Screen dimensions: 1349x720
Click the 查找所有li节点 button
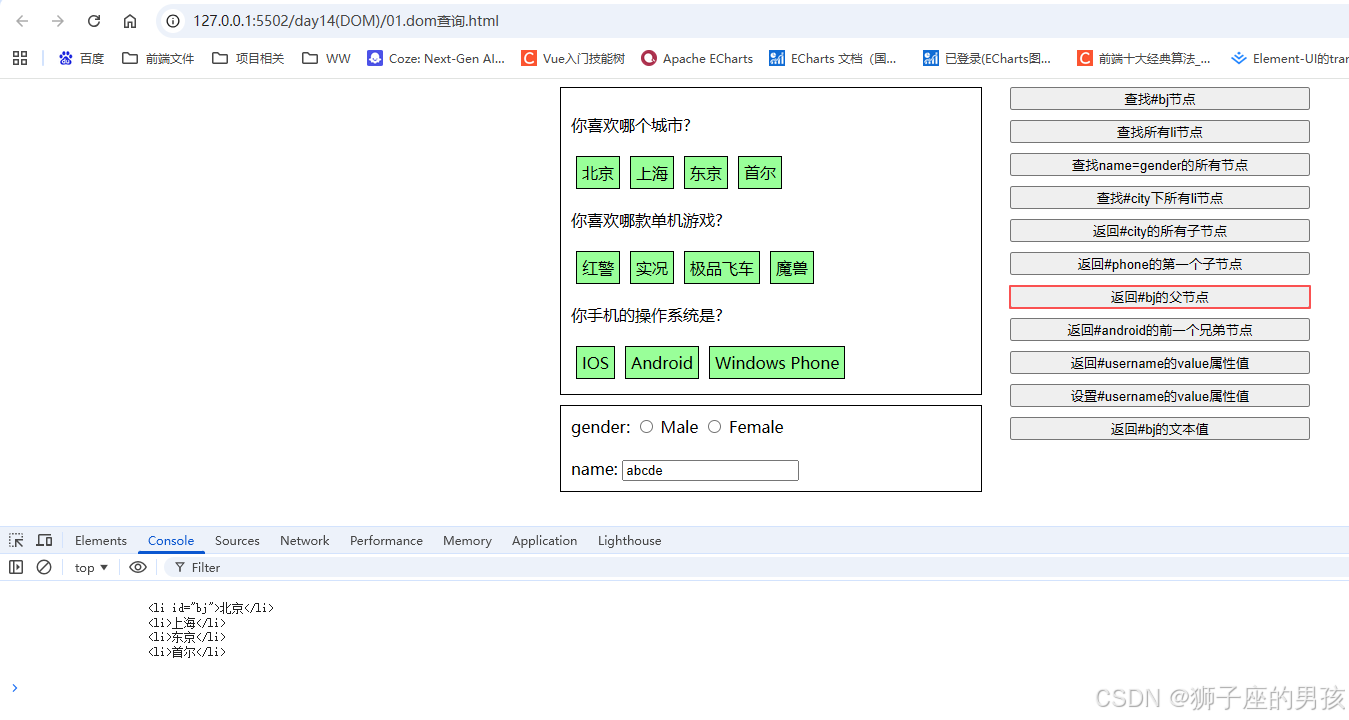point(1159,131)
